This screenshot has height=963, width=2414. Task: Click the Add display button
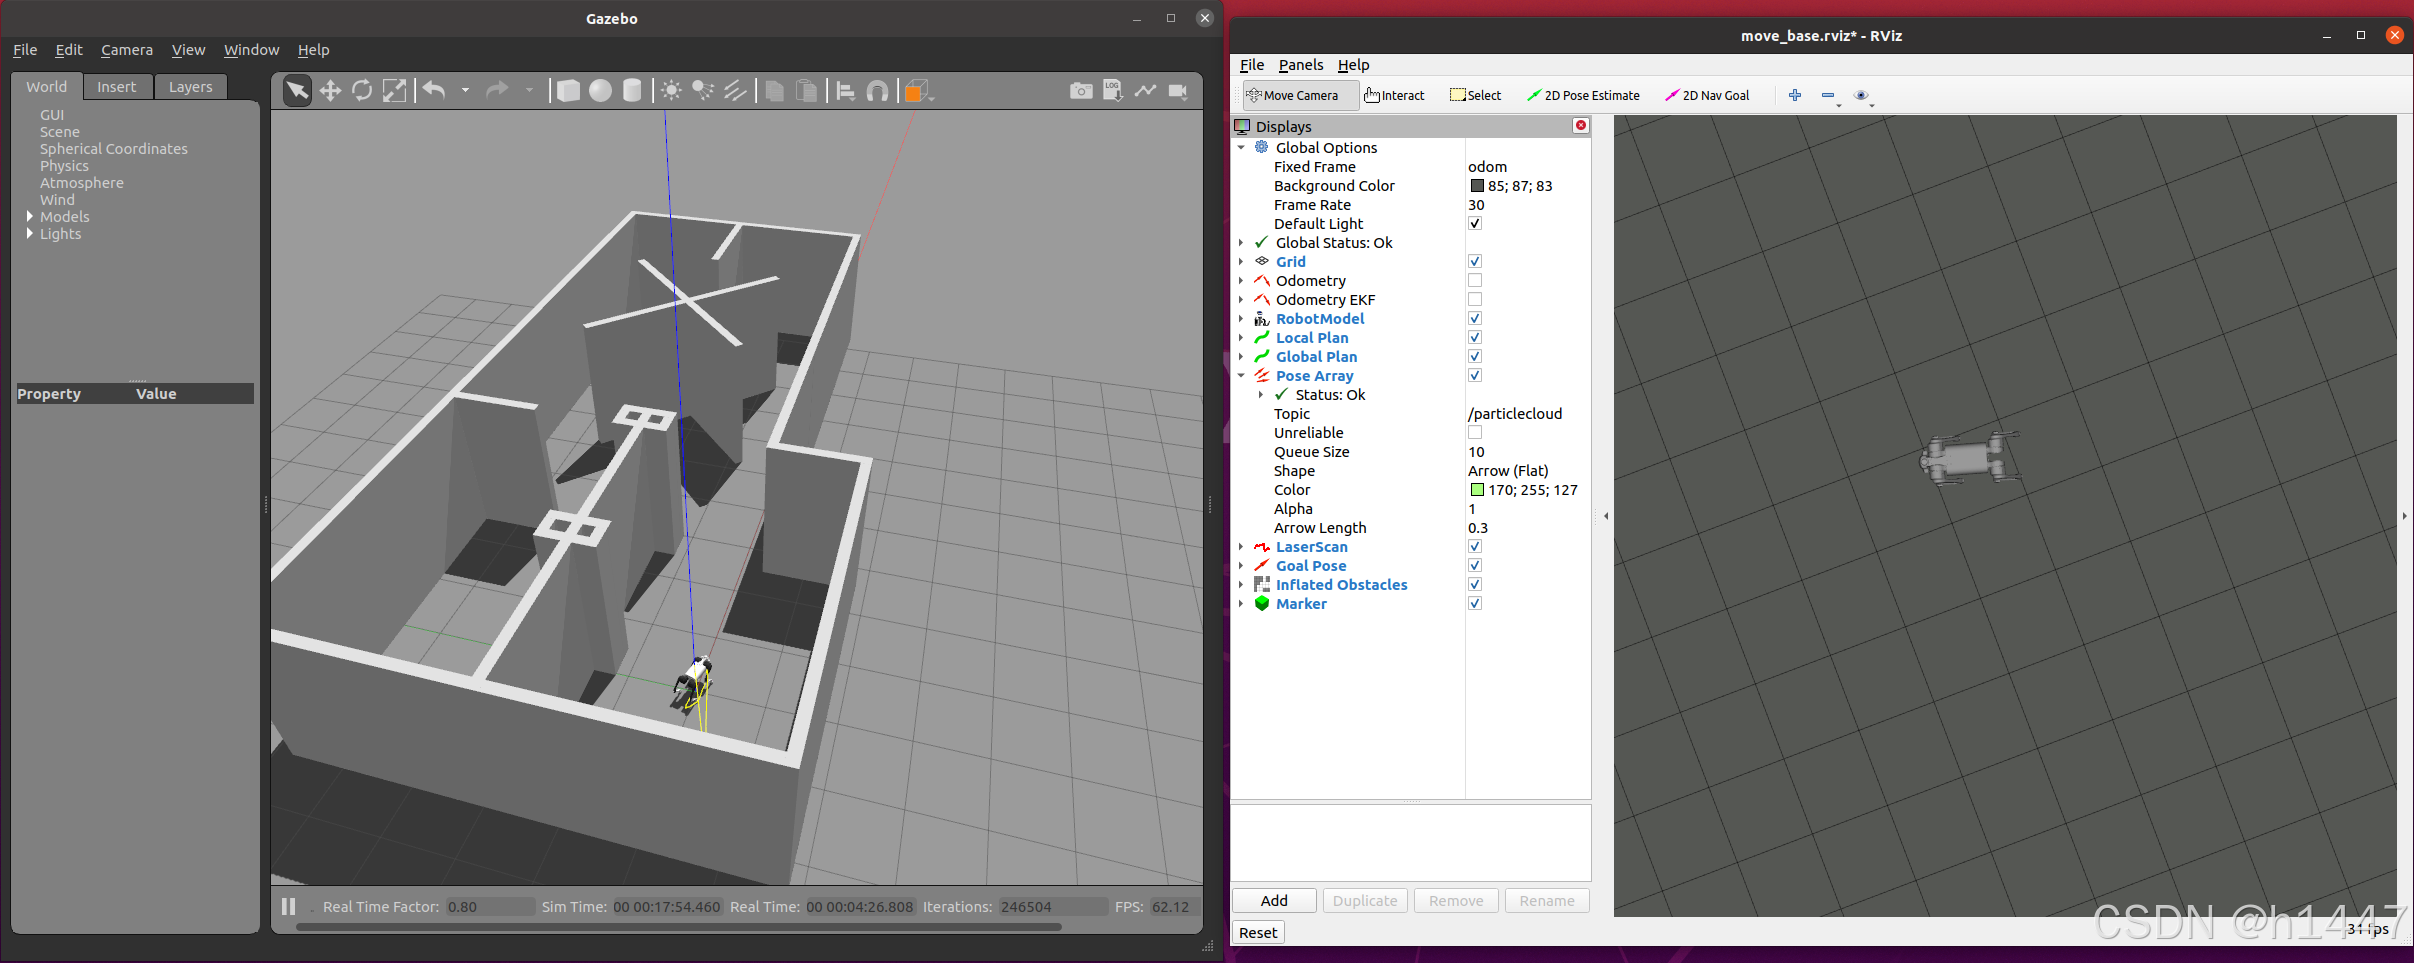tap(1274, 900)
